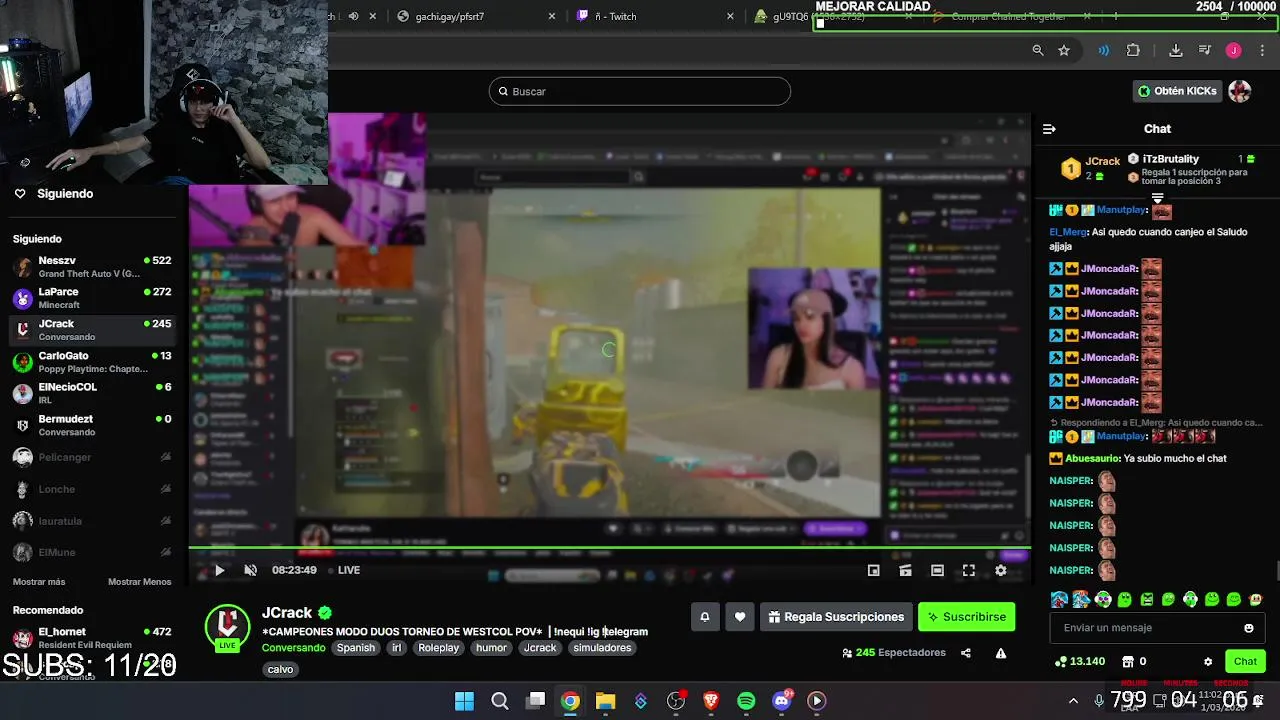
Task: Click Regala Suscripciones button
Action: pos(835,617)
